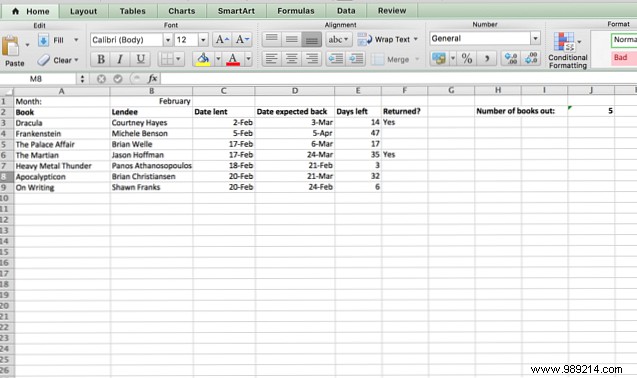Viewport: 637px width, 378px height.
Task: Align text to bottom of cell
Action: [312, 39]
